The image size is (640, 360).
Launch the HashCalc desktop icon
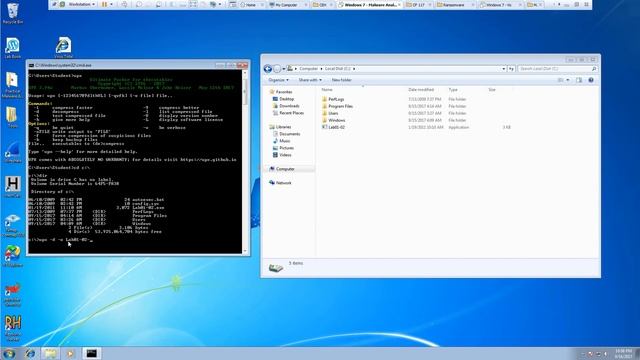tap(12, 187)
